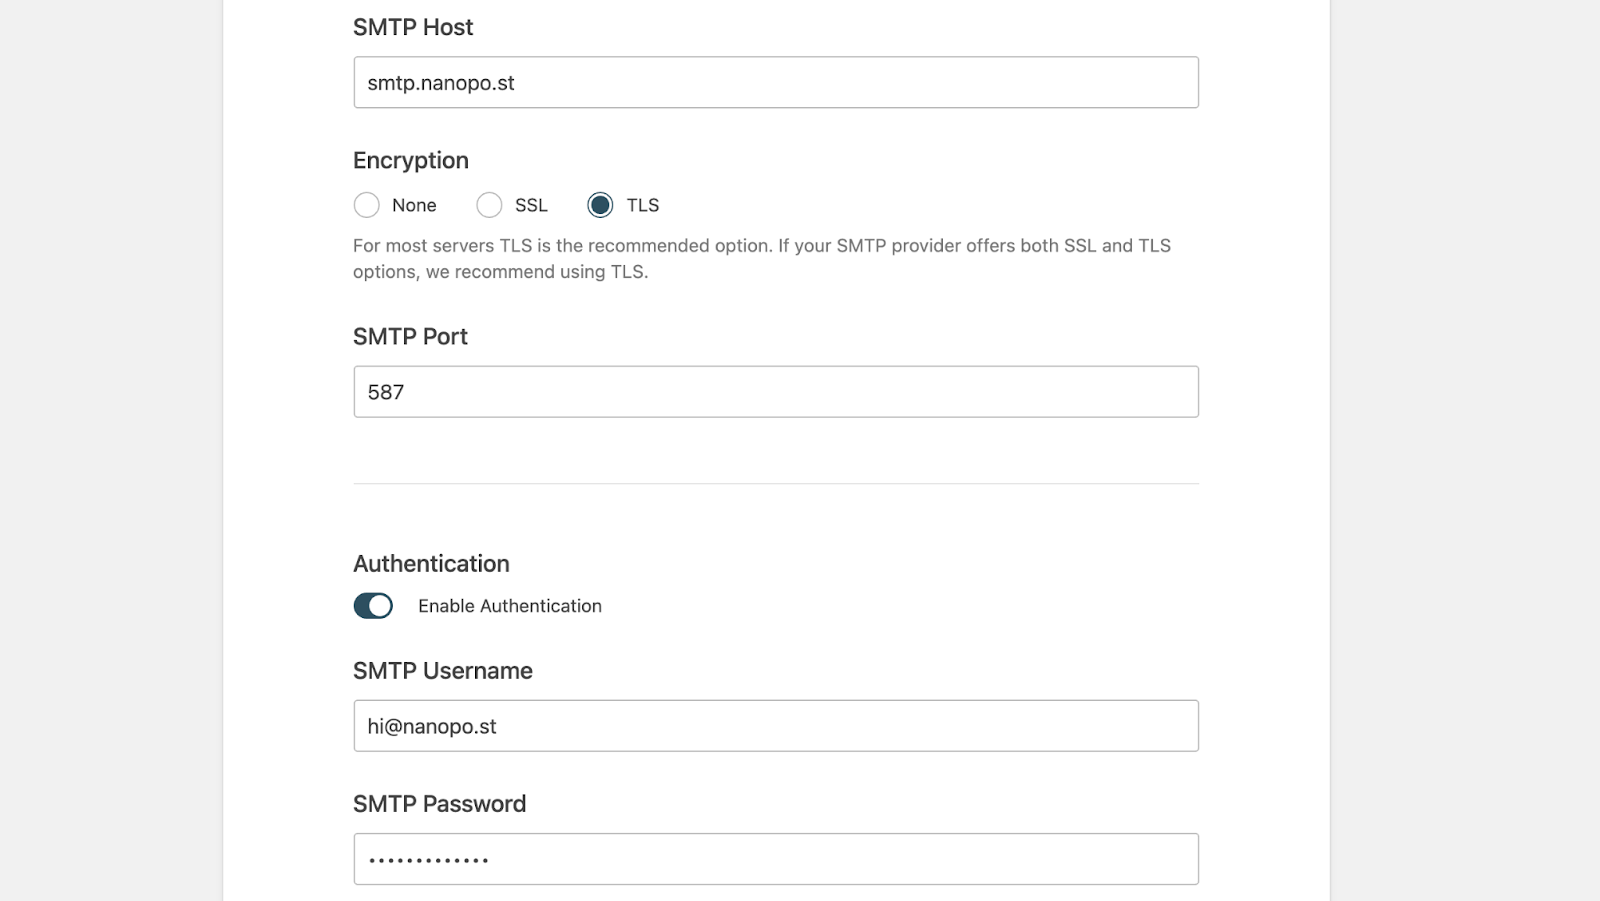Focus the SMTP Password field
This screenshot has width=1600, height=901.
[776, 859]
